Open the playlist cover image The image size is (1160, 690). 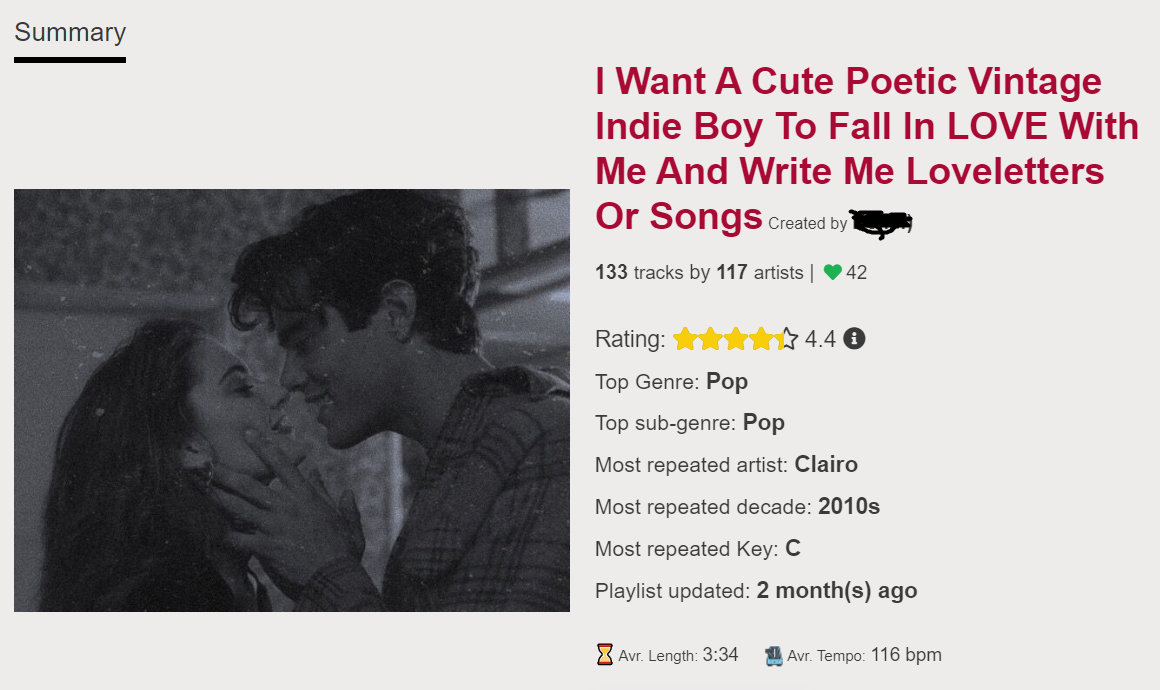(x=292, y=400)
